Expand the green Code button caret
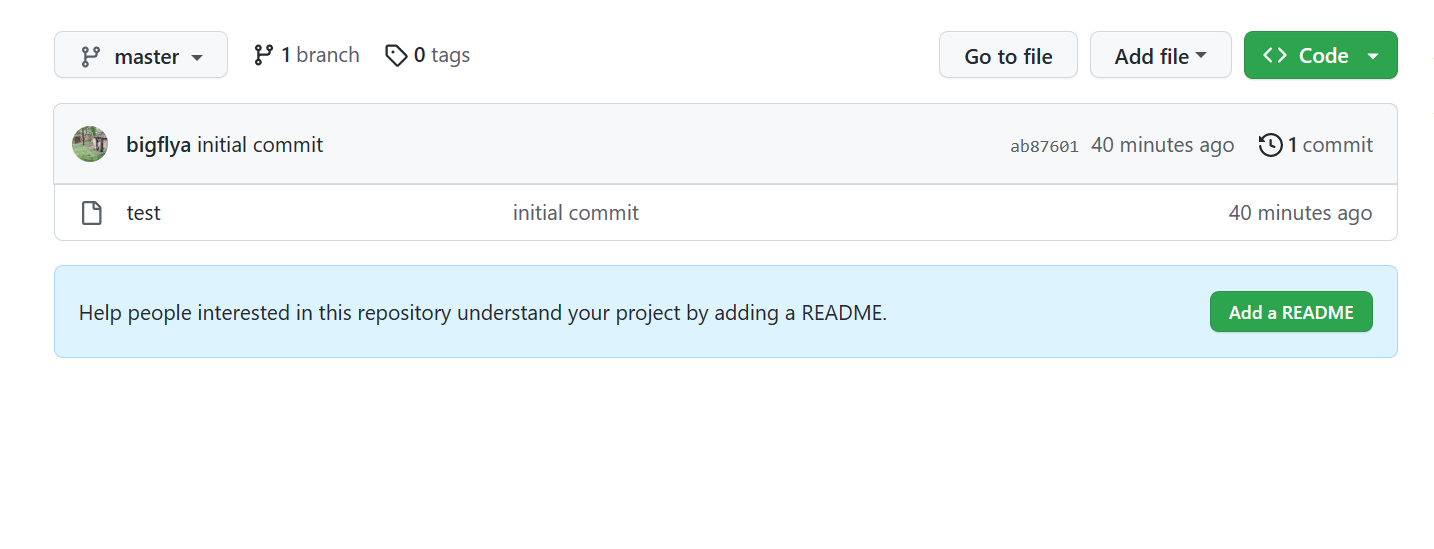Screen dimensions: 1434x549 coord(1373,56)
